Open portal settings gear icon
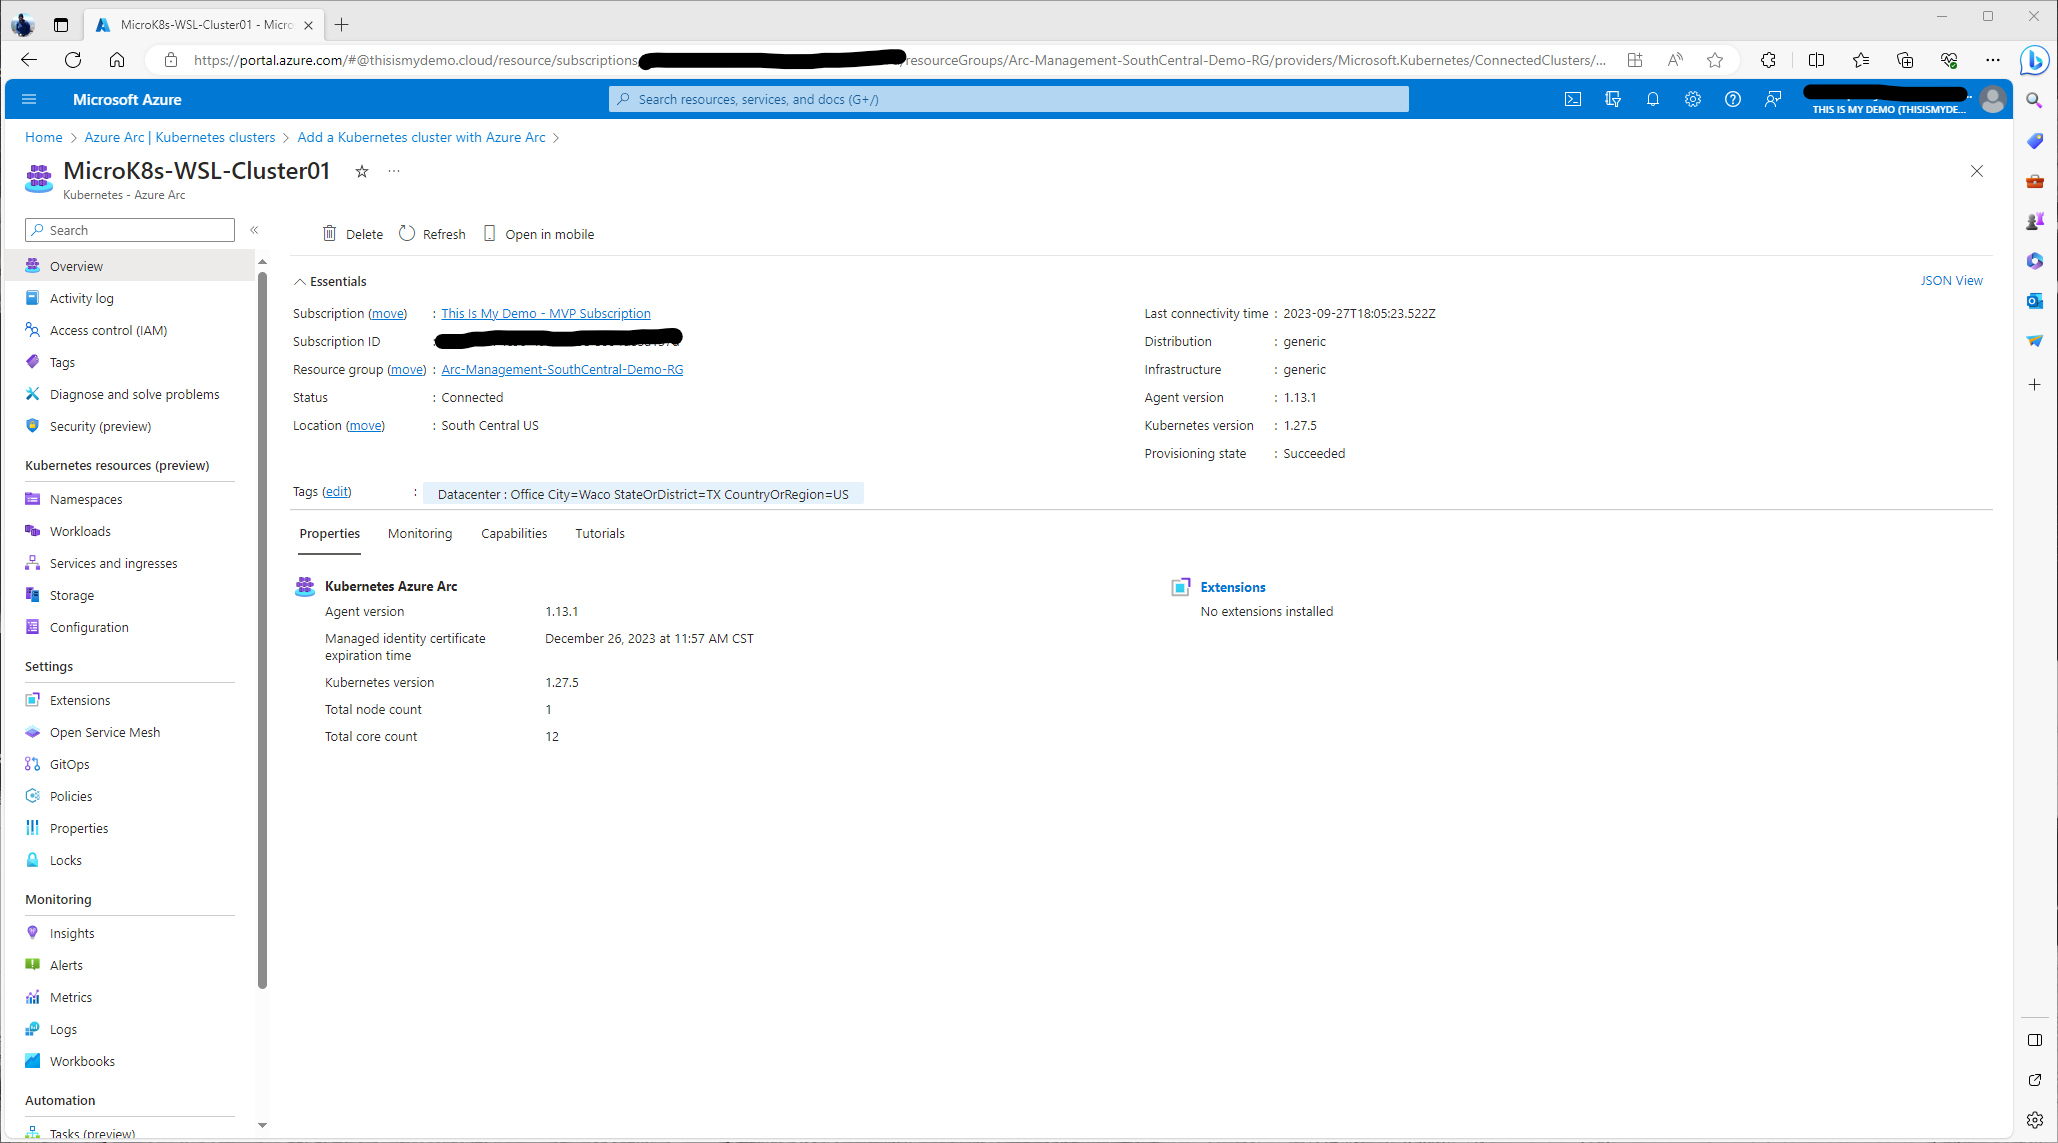Viewport: 2058px width, 1143px height. tap(1693, 99)
